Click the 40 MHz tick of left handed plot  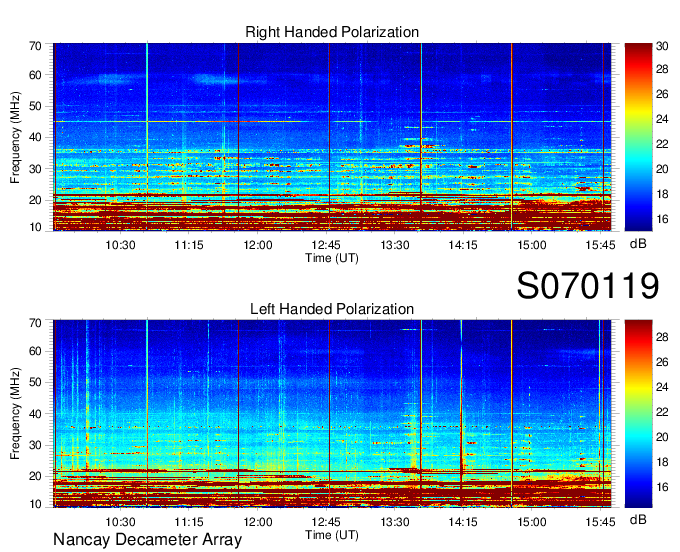pos(35,414)
